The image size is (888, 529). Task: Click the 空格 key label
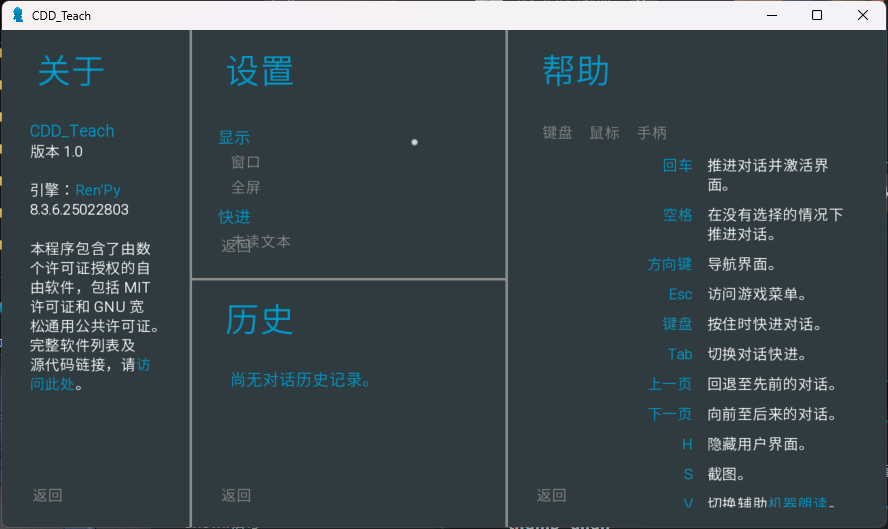click(x=678, y=215)
